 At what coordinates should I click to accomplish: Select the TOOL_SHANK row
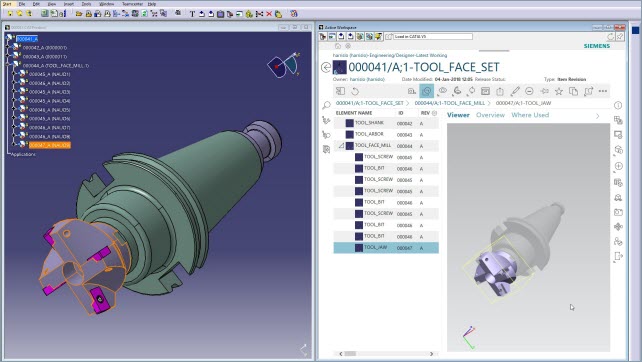(x=386, y=123)
